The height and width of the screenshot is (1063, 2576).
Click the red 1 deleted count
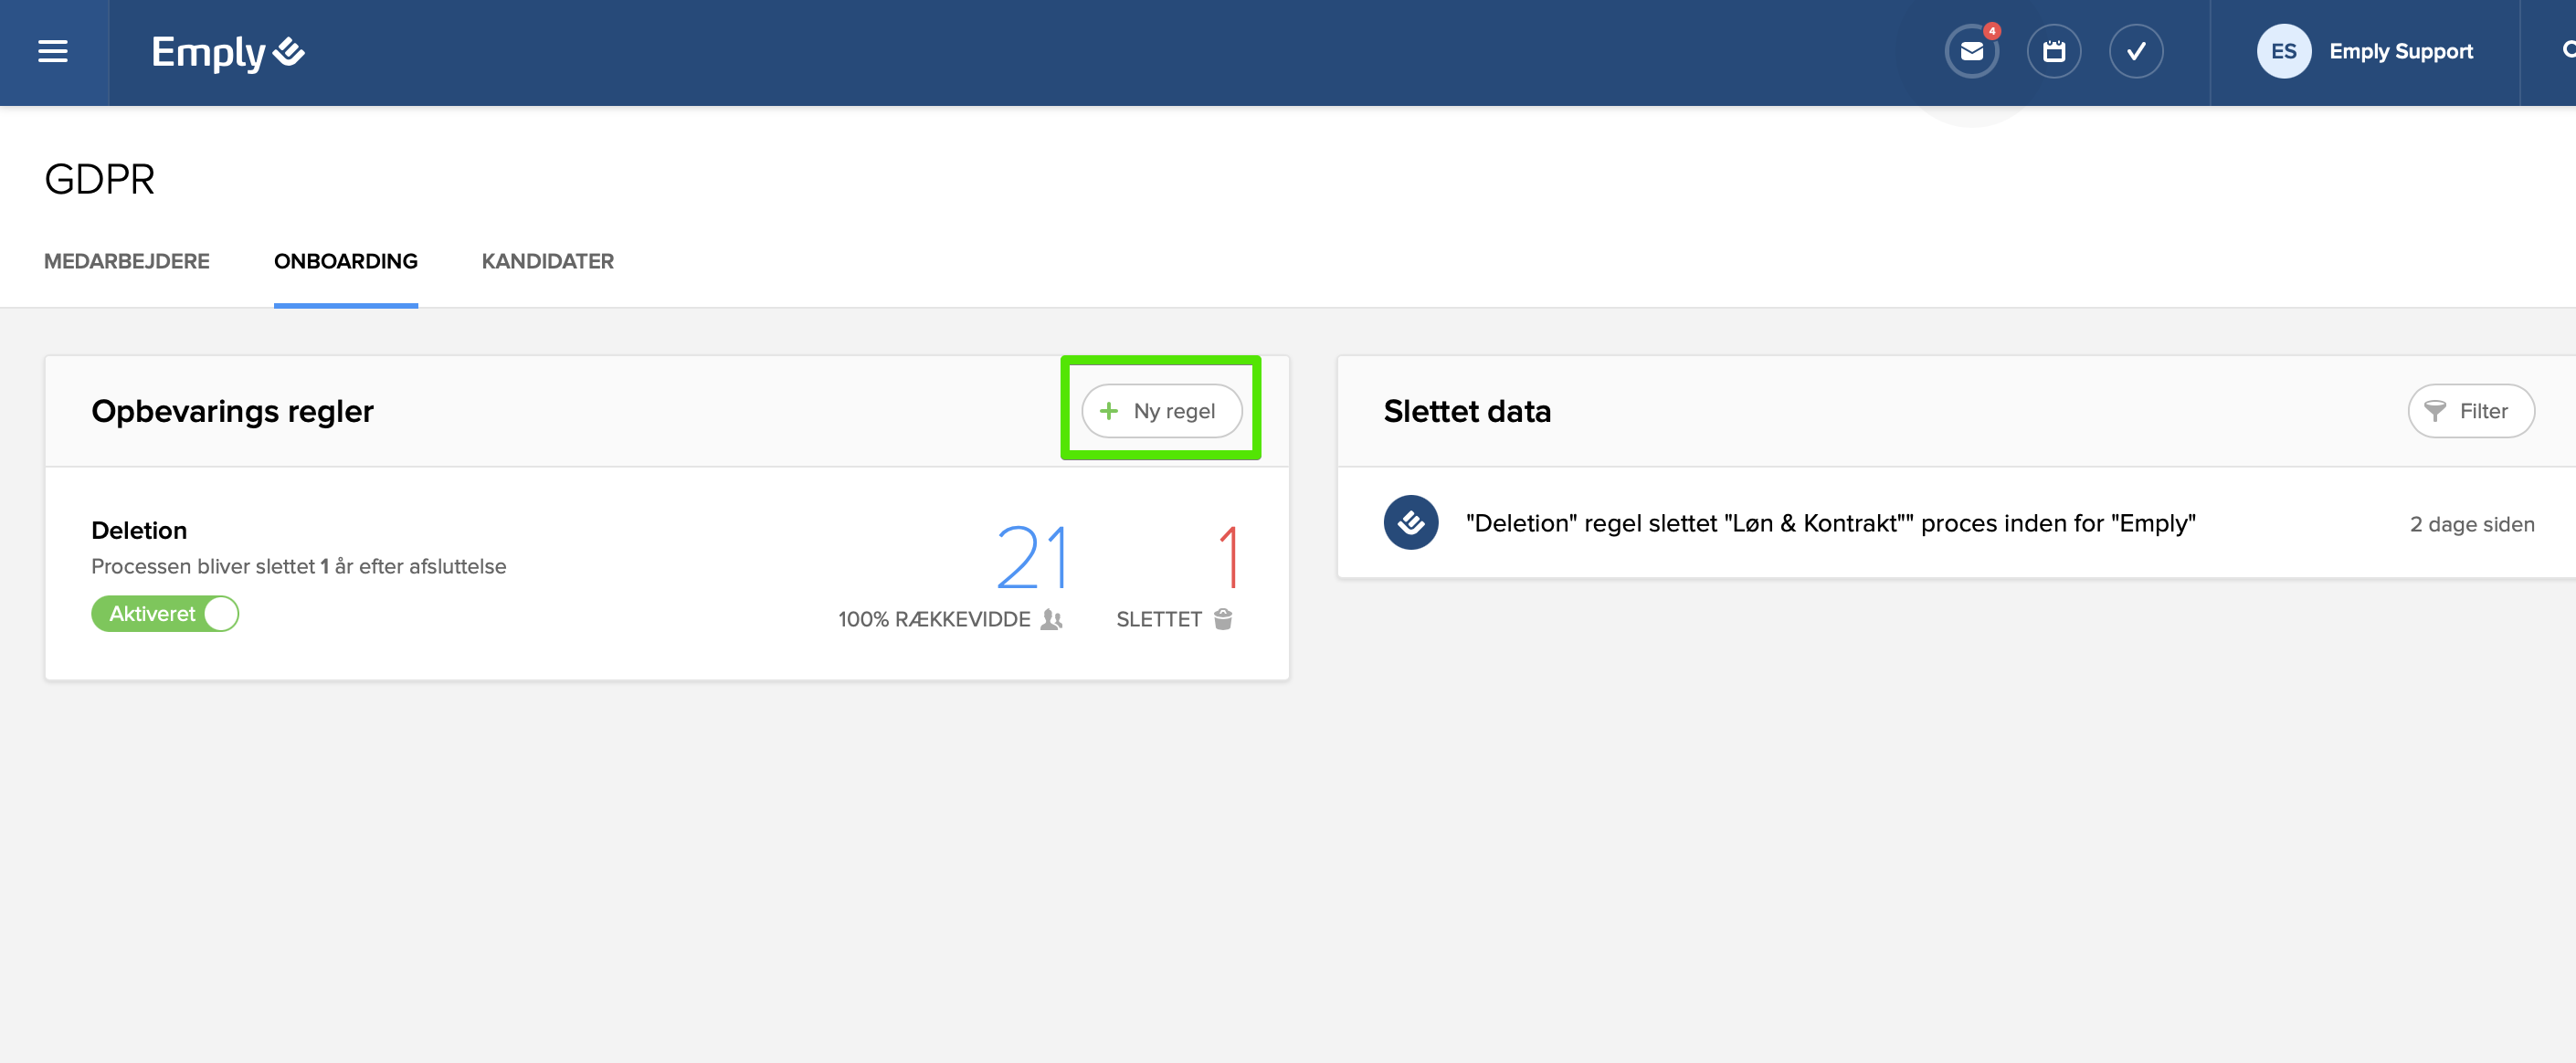(x=1228, y=556)
